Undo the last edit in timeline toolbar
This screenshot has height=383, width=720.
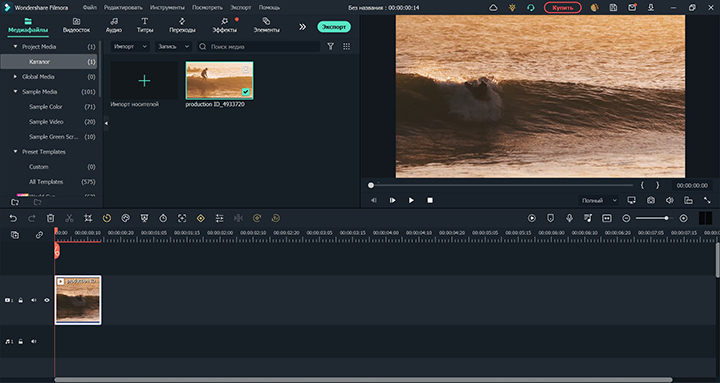tap(13, 219)
